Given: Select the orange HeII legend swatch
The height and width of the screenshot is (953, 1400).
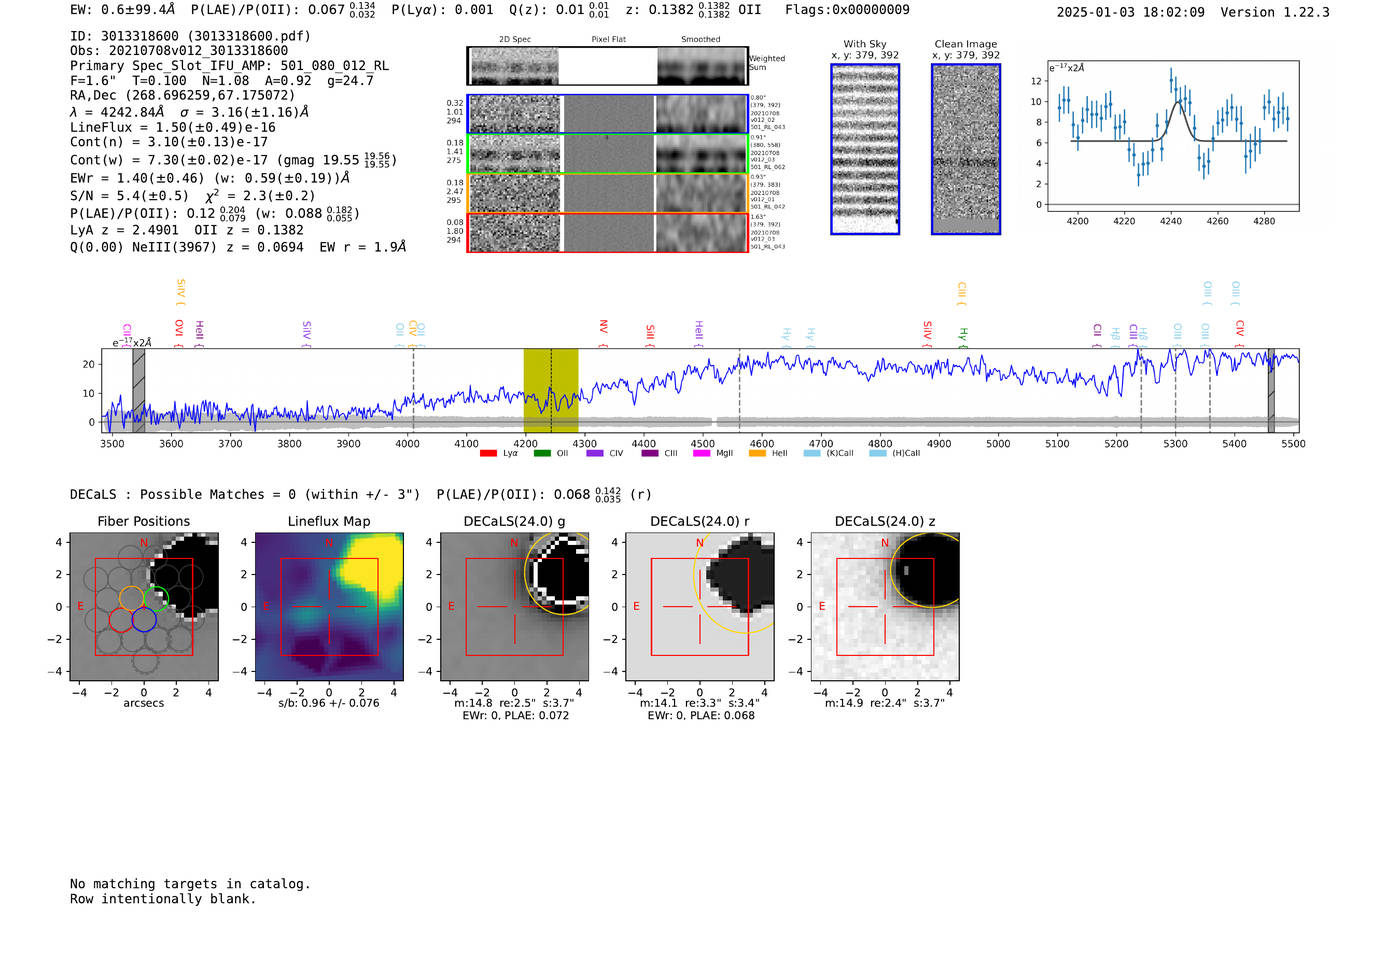Looking at the screenshot, I should (x=757, y=453).
